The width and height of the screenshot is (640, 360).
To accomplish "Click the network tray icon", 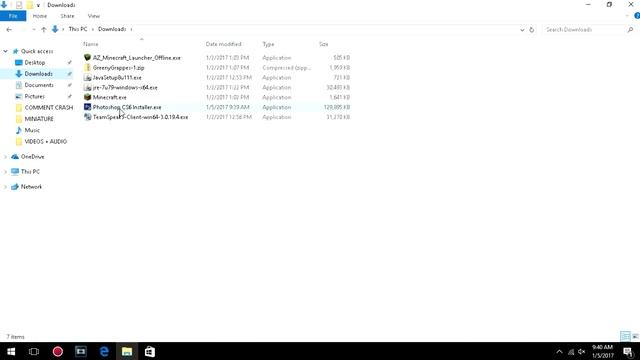I will coord(571,352).
